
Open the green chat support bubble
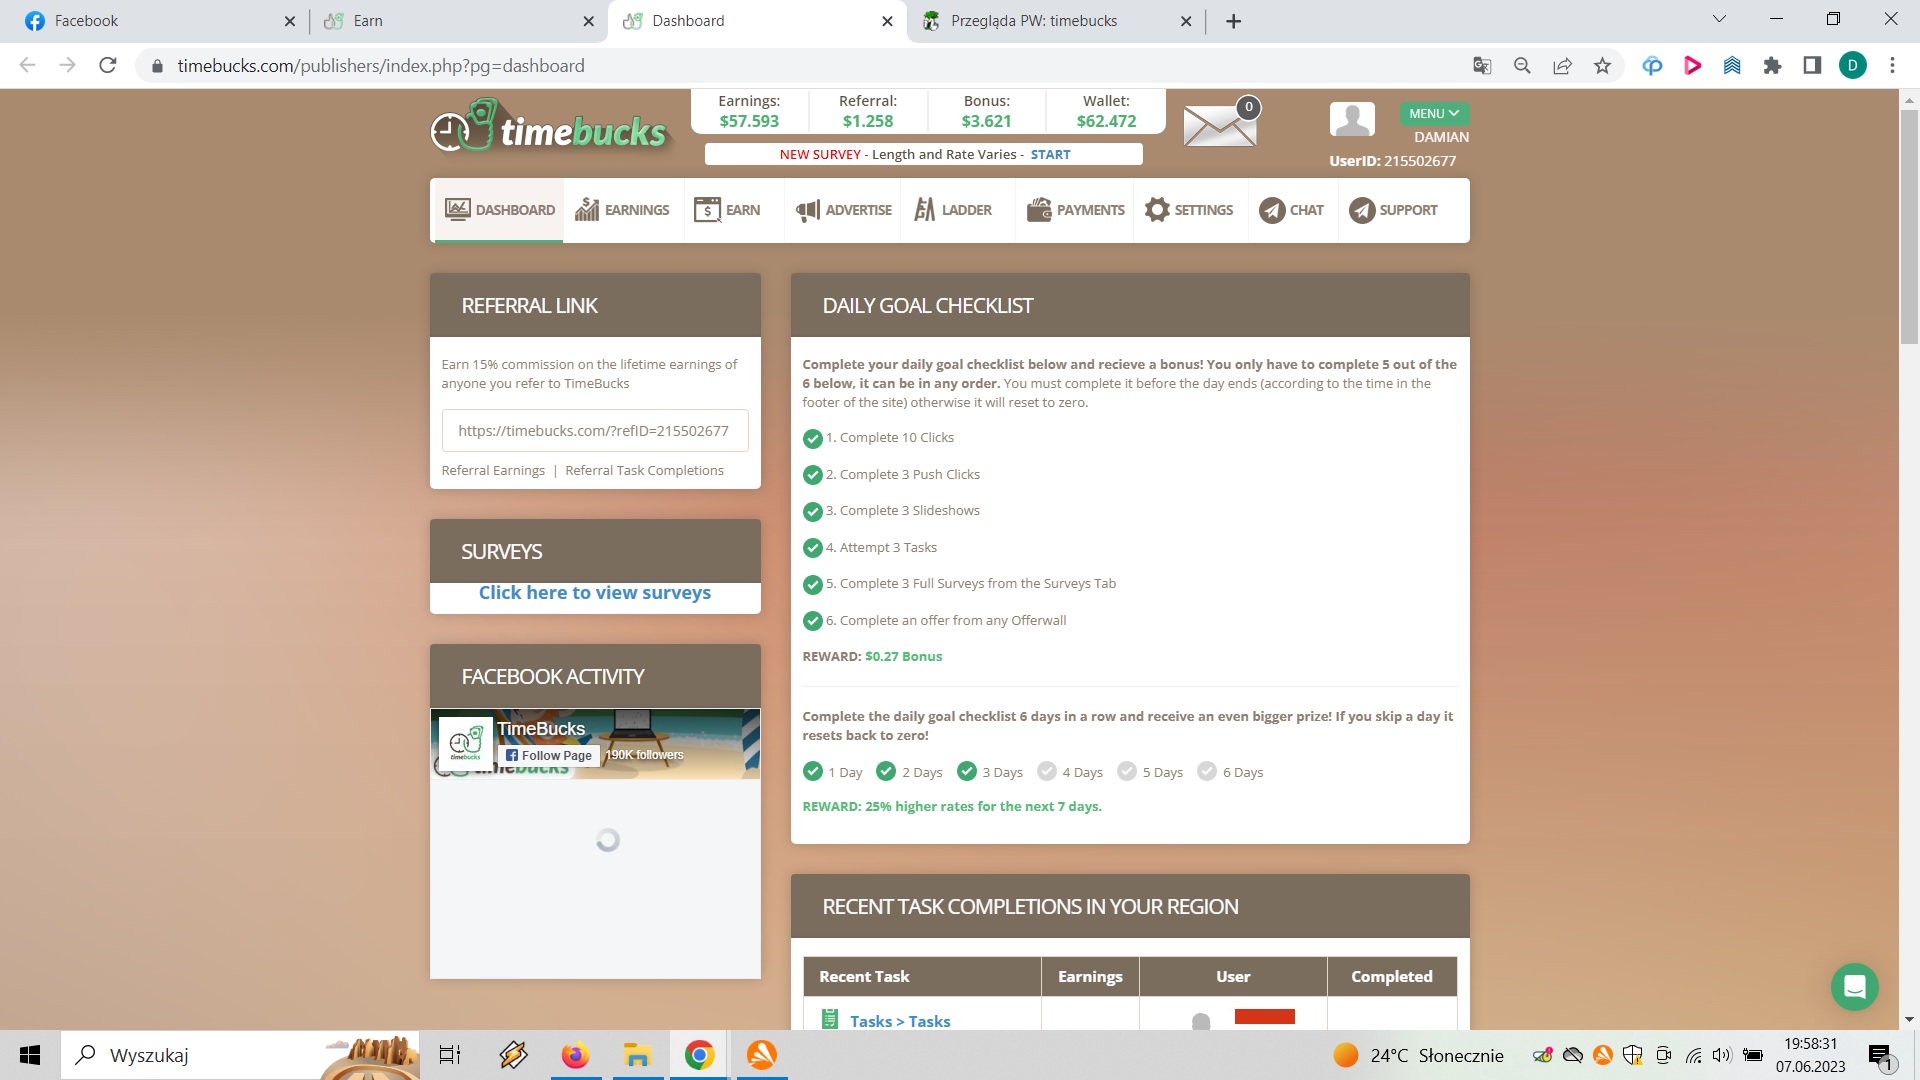coord(1854,987)
